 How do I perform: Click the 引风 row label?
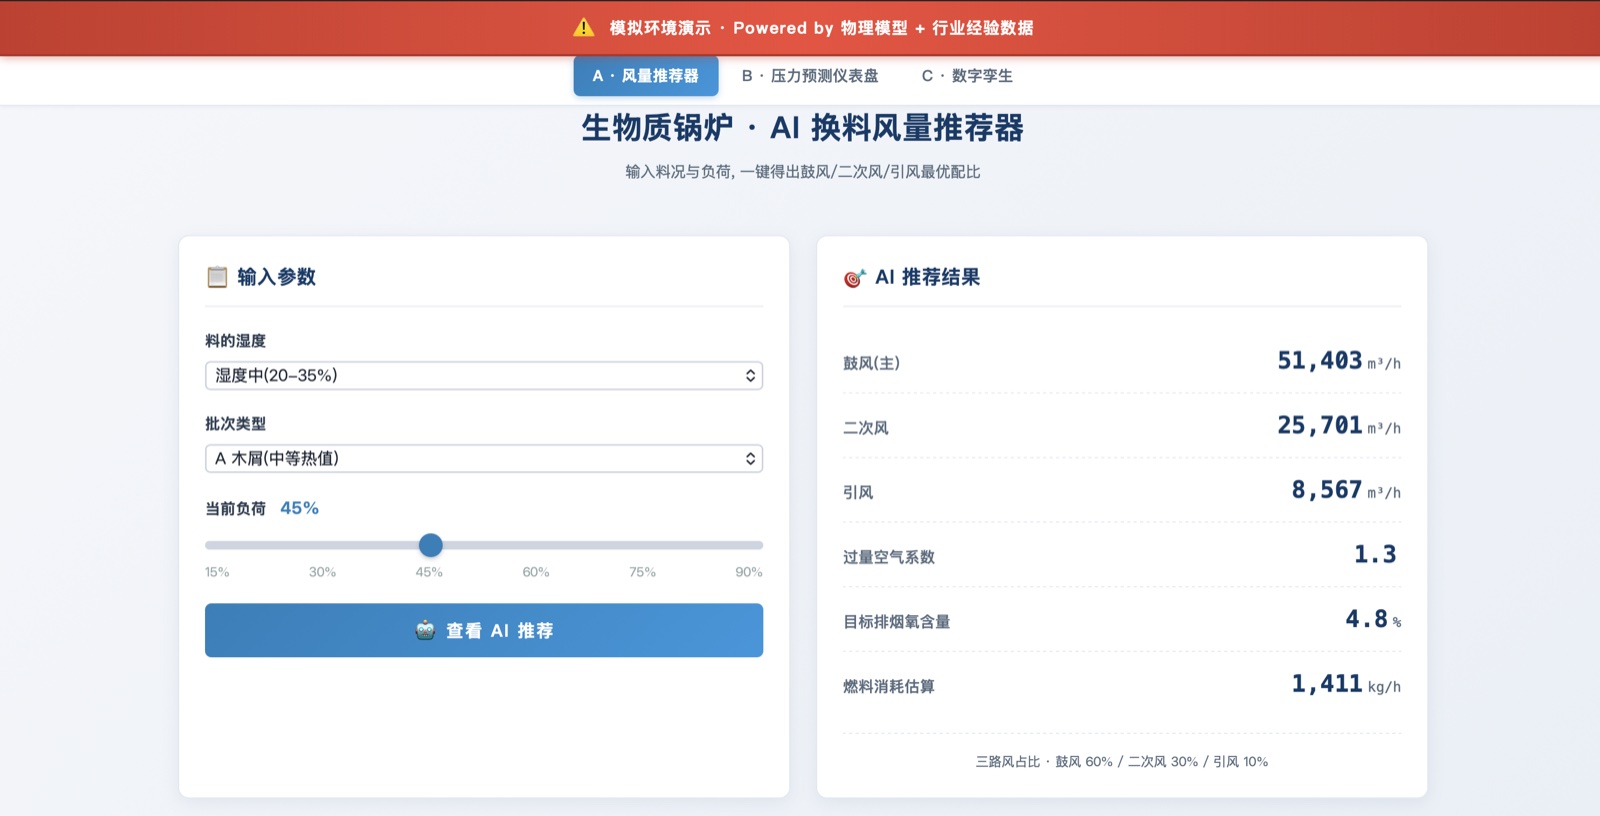coord(858,492)
